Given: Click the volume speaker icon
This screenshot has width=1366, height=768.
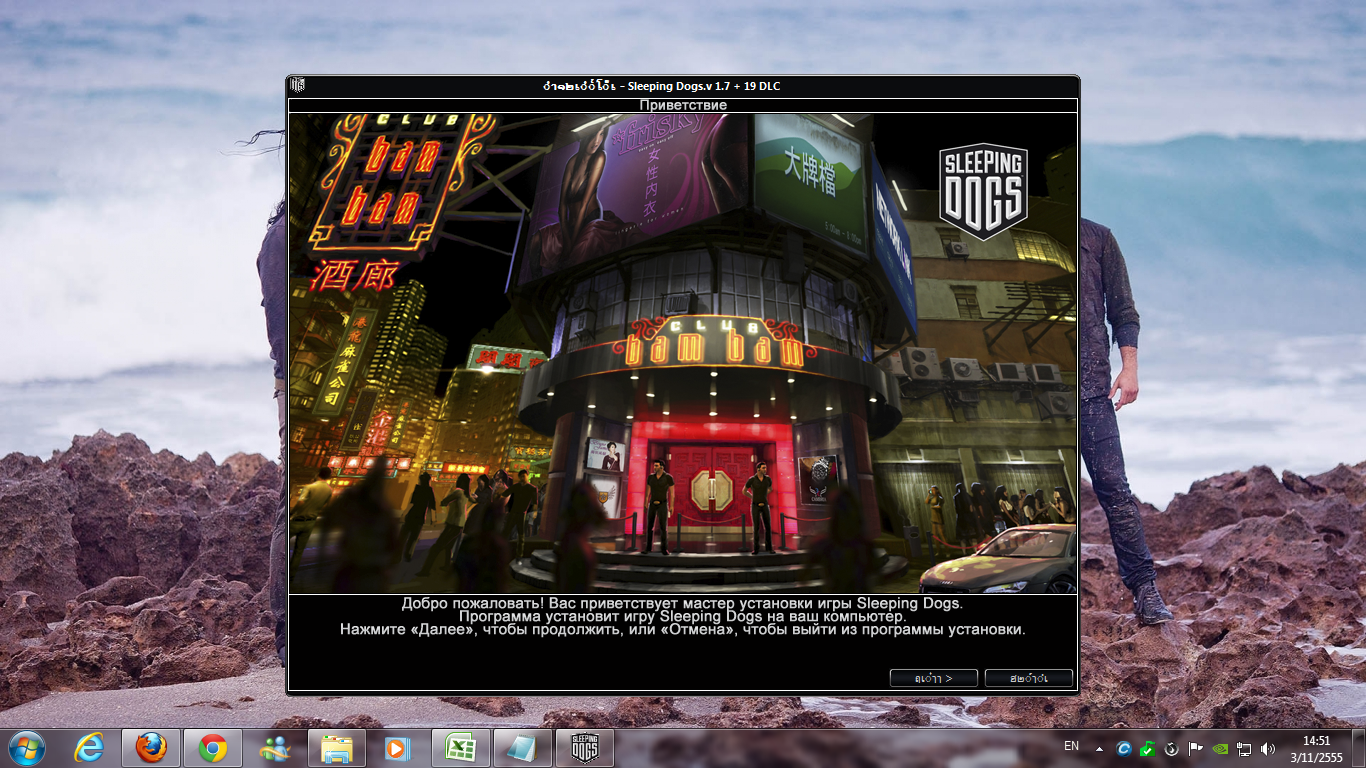Looking at the screenshot, I should [1268, 748].
